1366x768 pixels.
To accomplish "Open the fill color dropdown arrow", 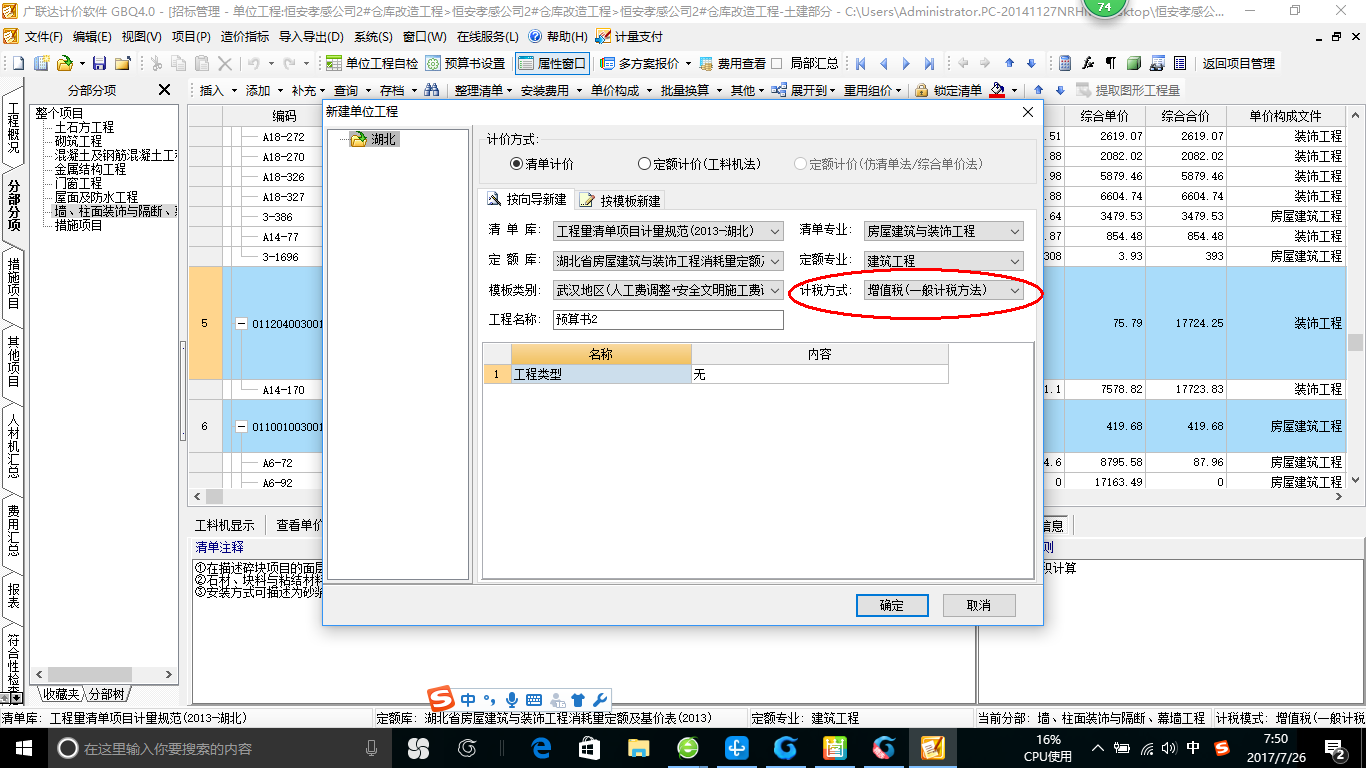I will [x=1014, y=90].
